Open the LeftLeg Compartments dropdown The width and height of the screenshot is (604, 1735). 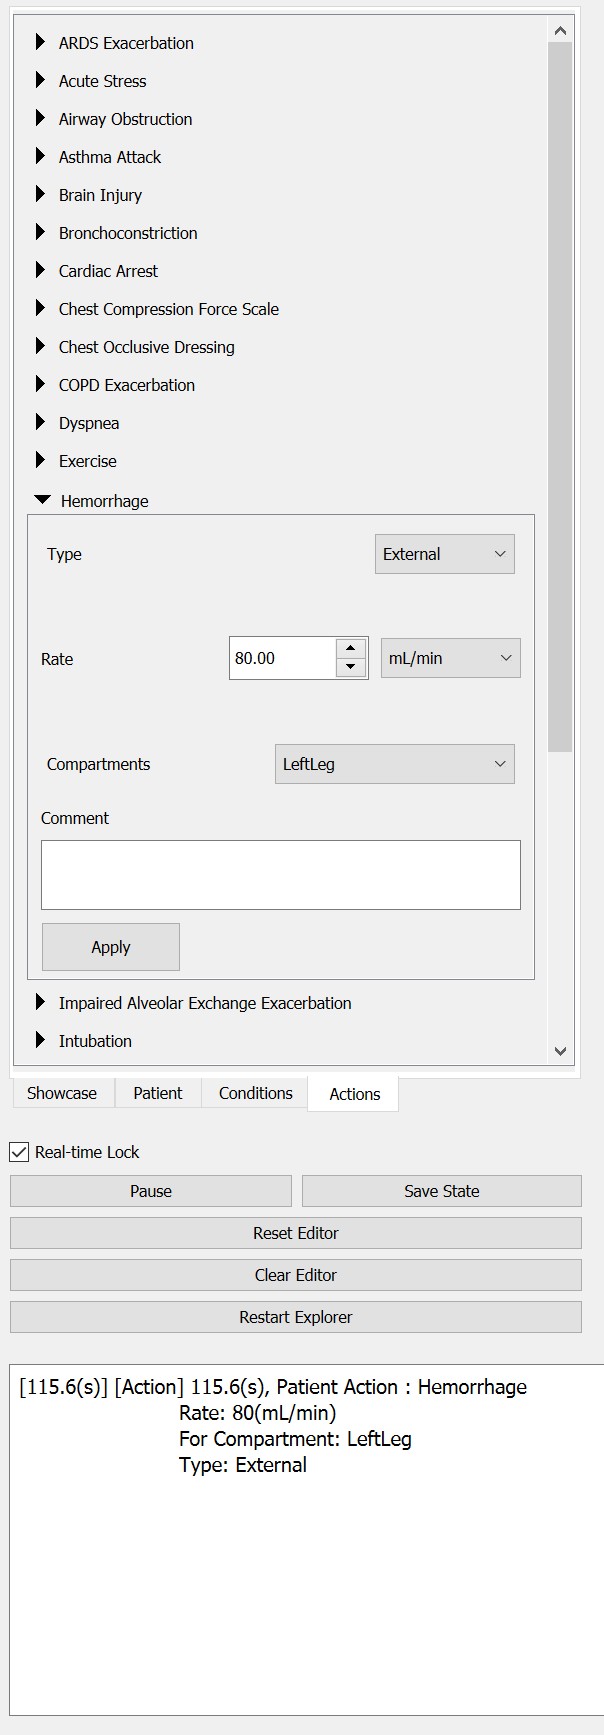395,764
